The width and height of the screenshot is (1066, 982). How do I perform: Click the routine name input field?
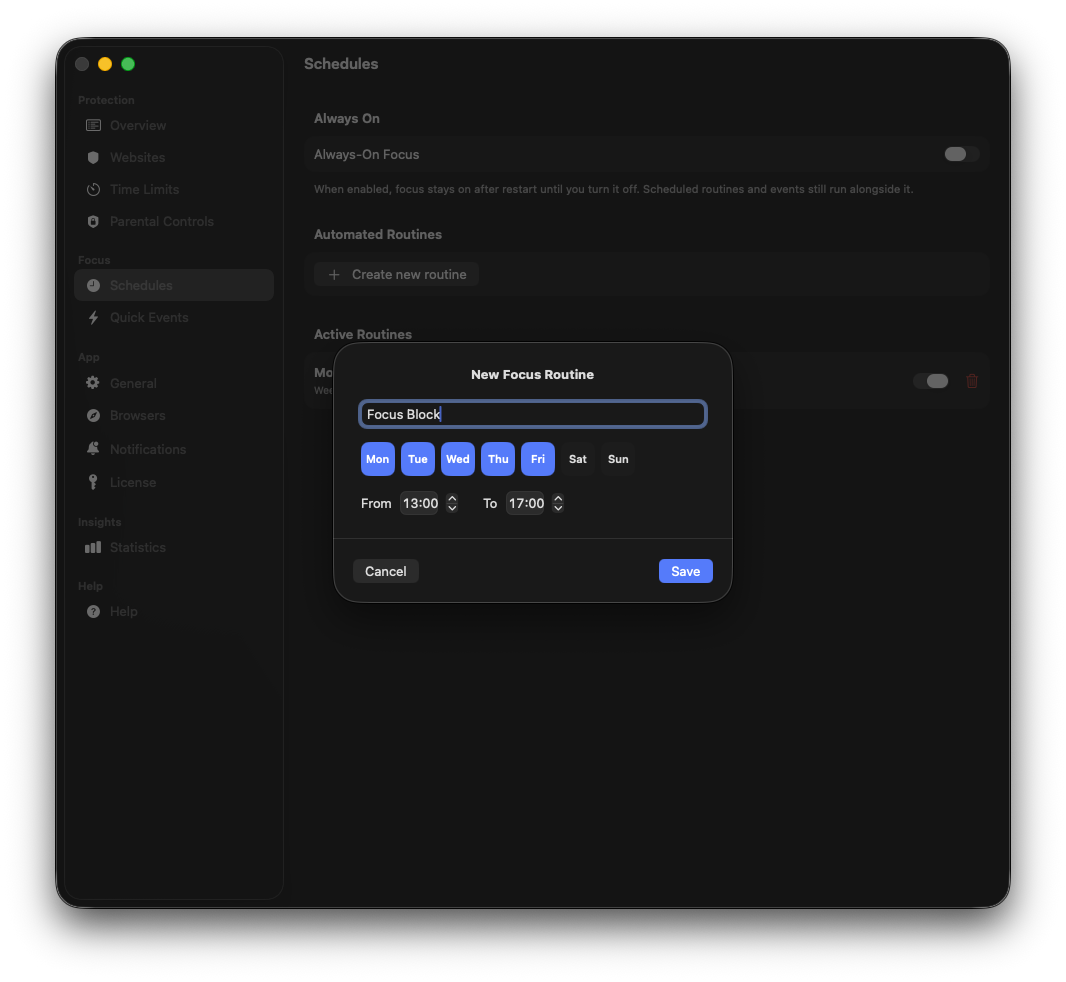tap(533, 414)
